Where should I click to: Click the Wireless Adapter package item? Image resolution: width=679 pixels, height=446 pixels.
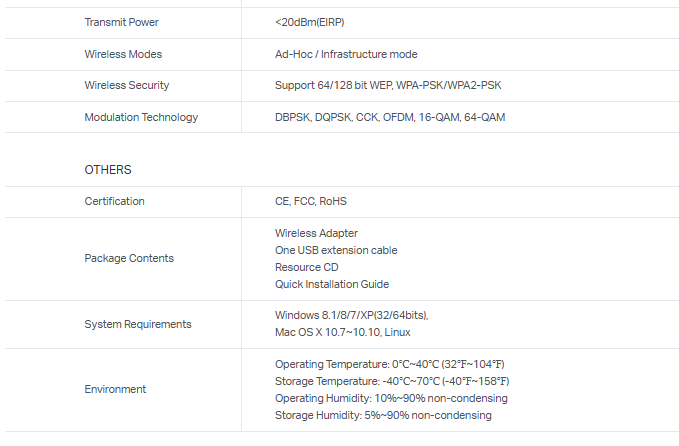(316, 233)
